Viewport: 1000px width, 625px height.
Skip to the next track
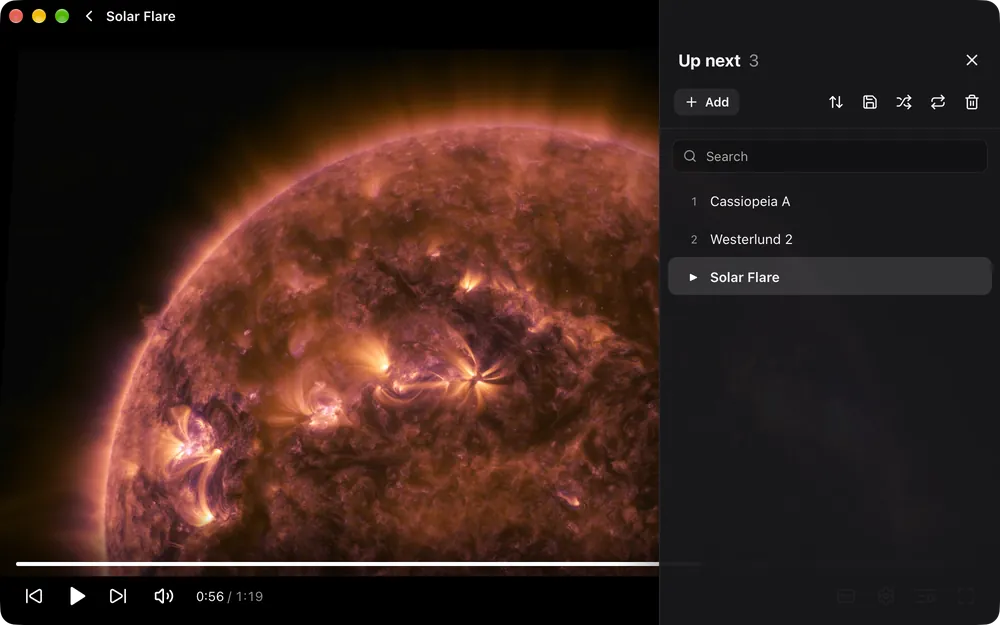point(118,596)
